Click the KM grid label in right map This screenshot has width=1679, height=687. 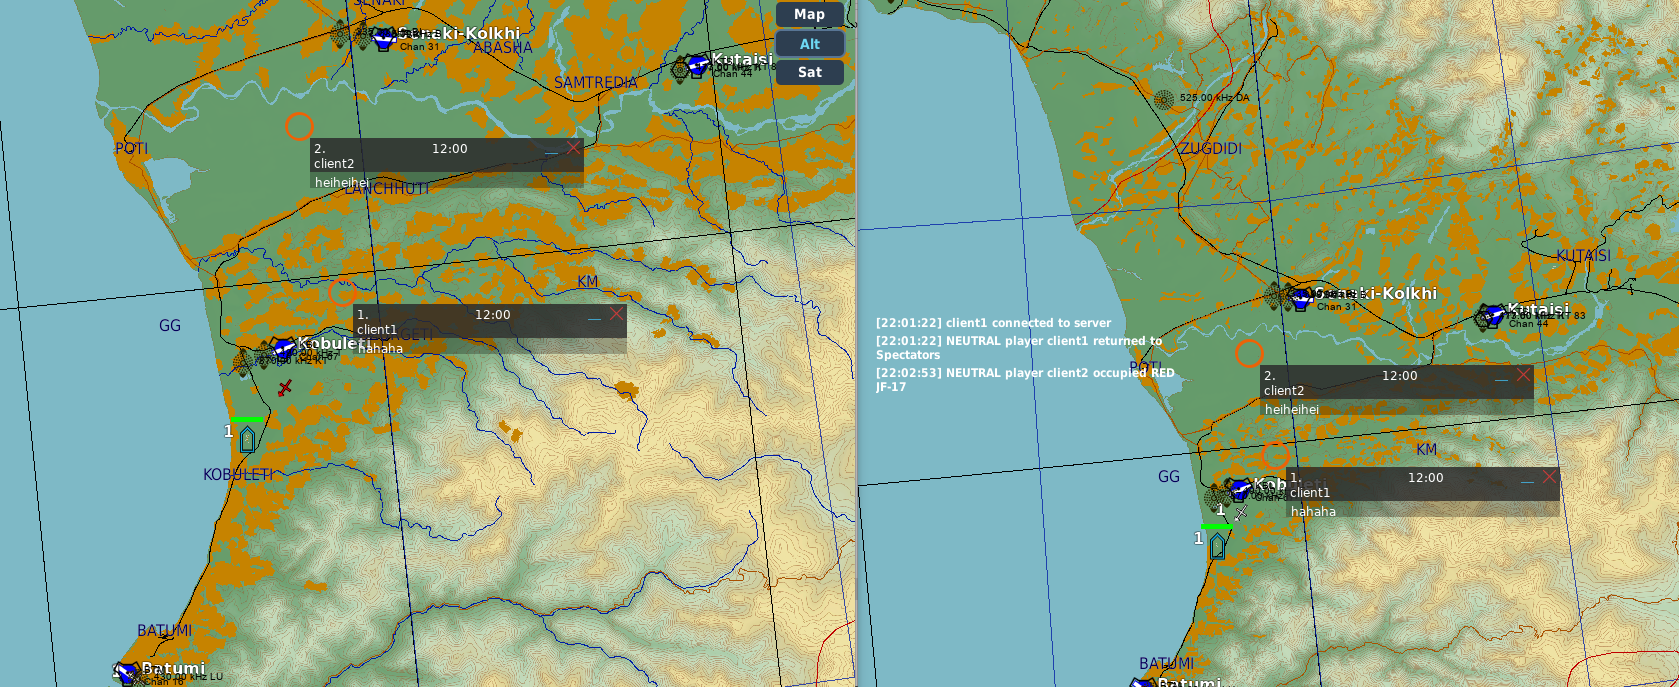[1426, 450]
